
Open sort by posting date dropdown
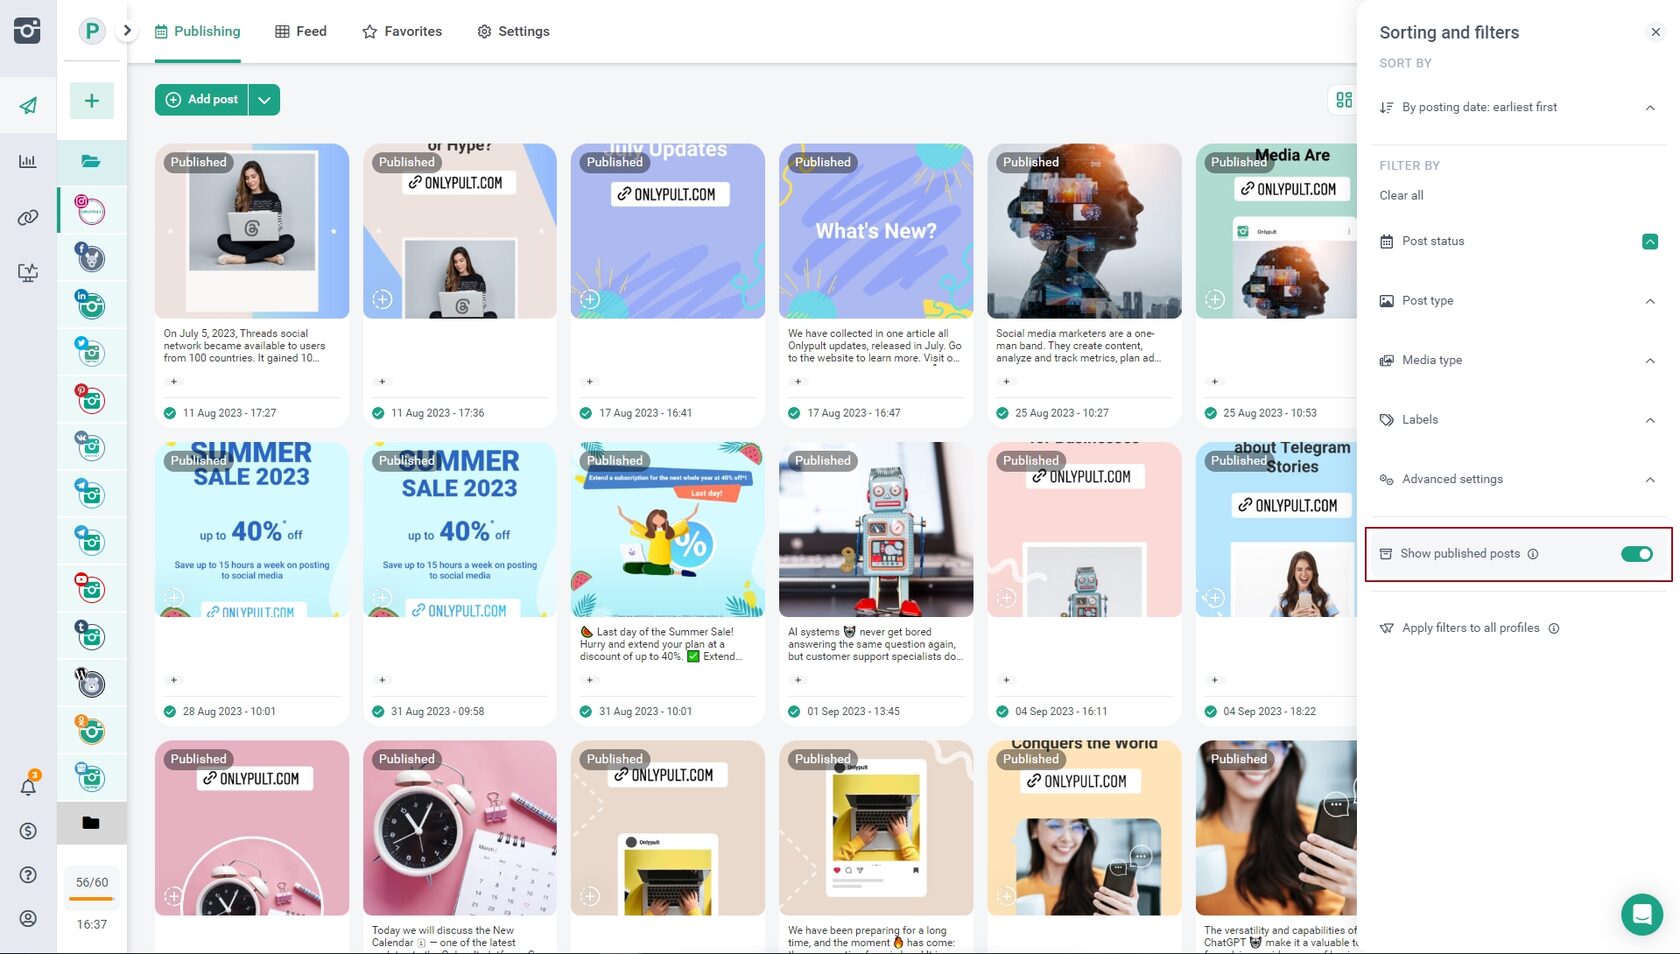pyautogui.click(x=1517, y=107)
